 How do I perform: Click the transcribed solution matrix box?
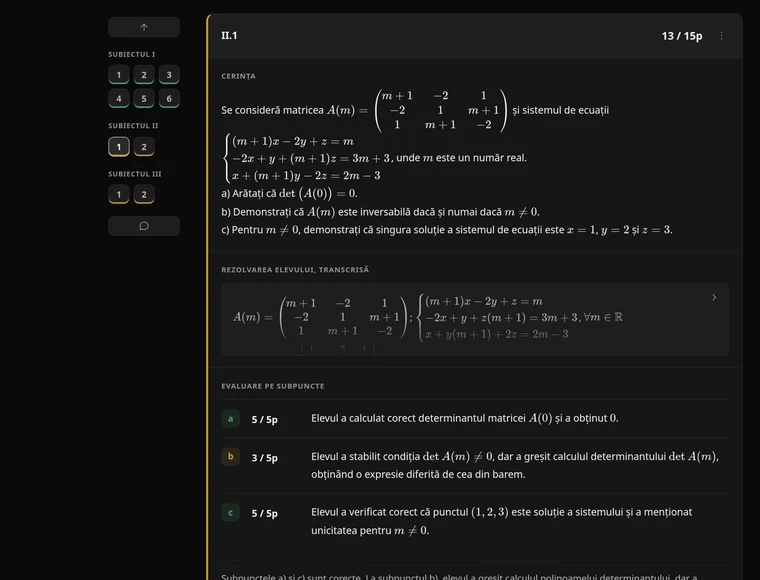(475, 319)
